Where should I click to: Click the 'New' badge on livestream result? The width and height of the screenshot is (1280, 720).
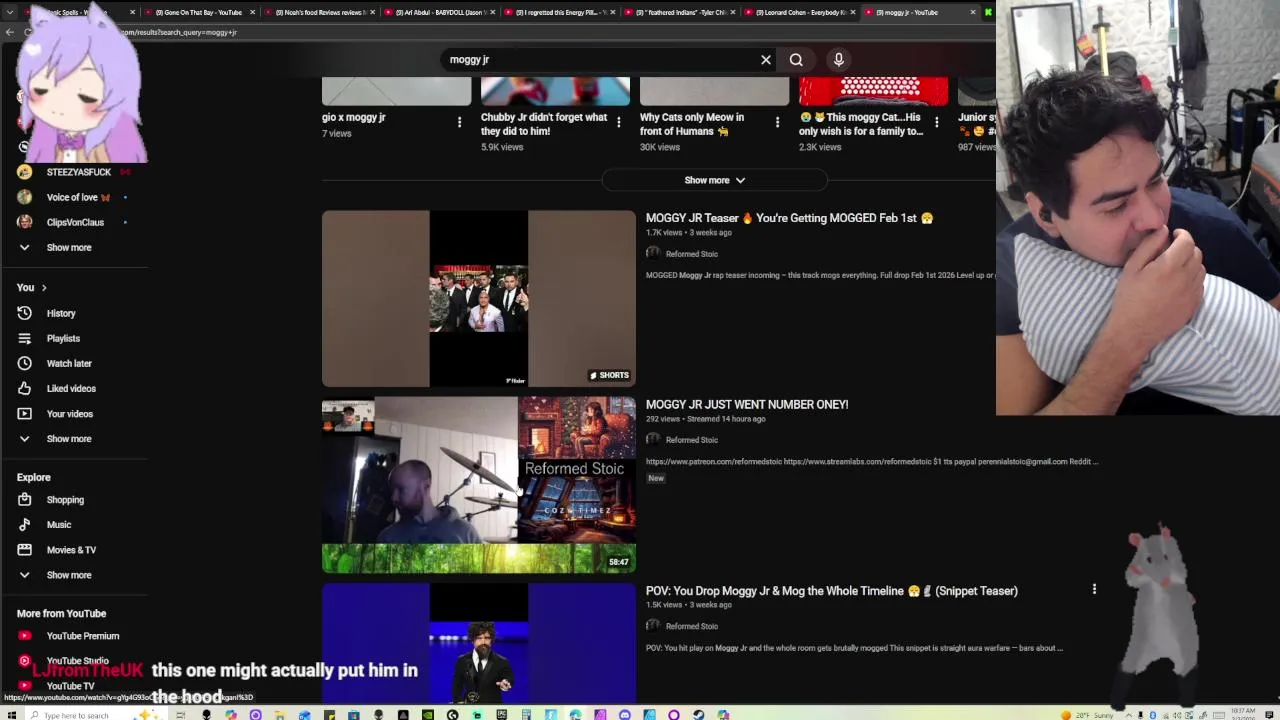click(x=656, y=478)
